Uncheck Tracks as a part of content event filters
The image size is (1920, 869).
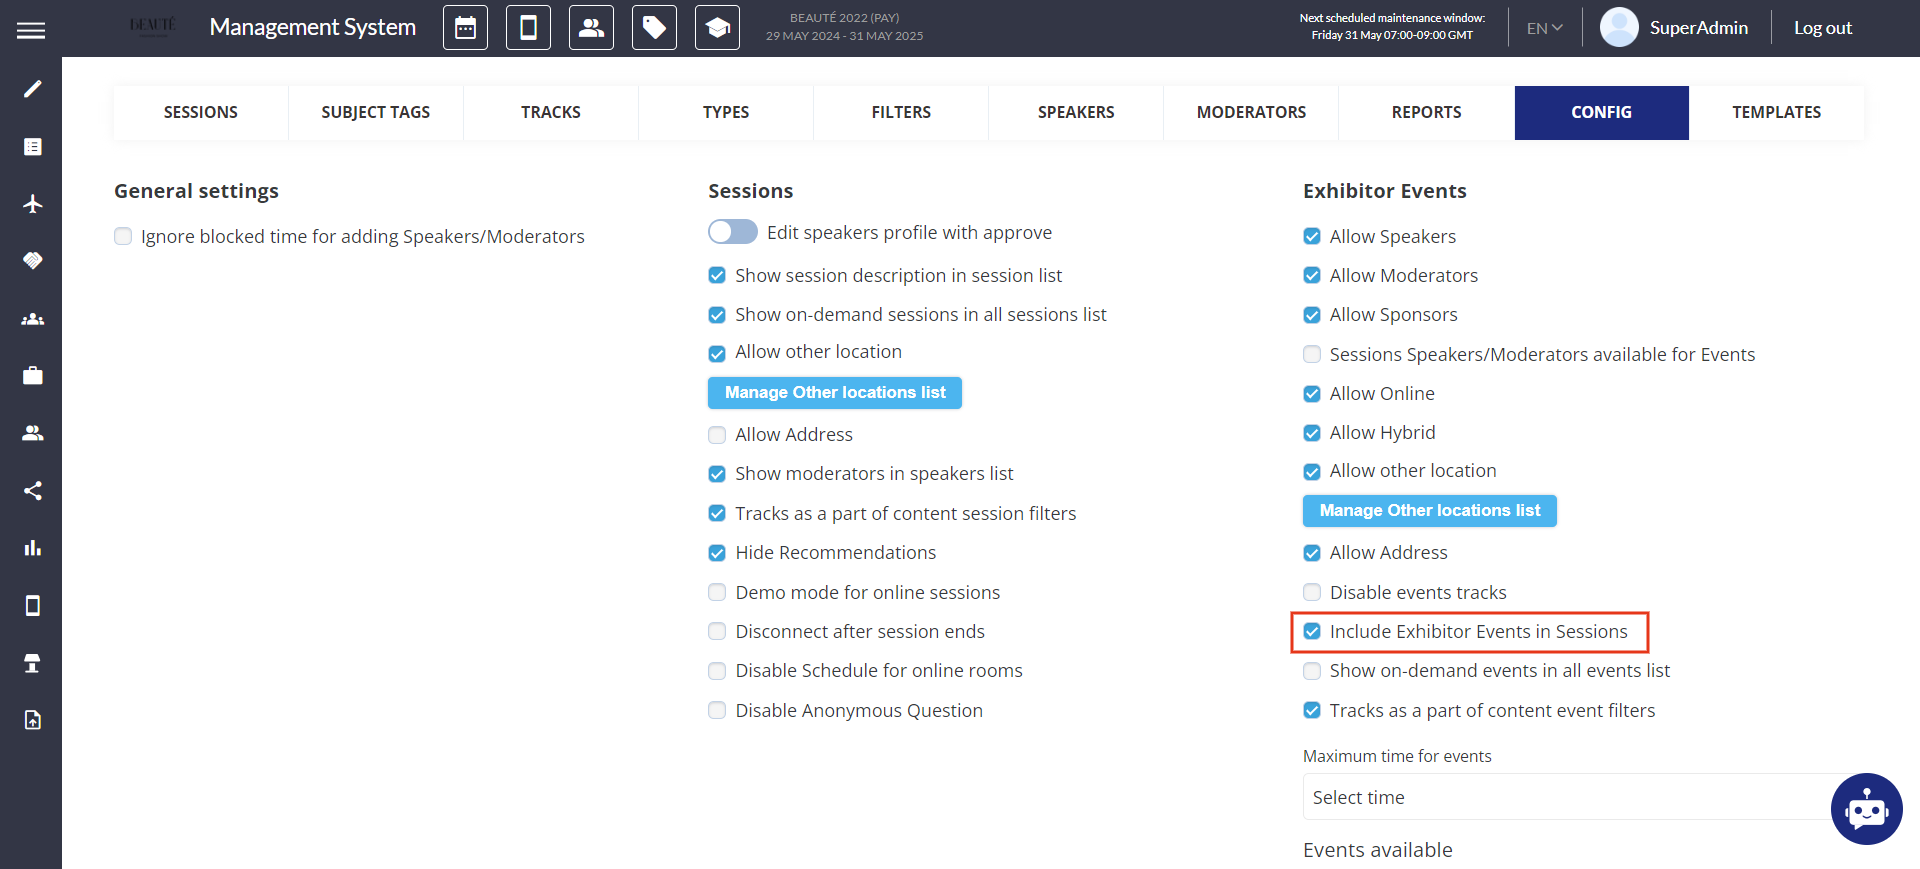click(1312, 711)
